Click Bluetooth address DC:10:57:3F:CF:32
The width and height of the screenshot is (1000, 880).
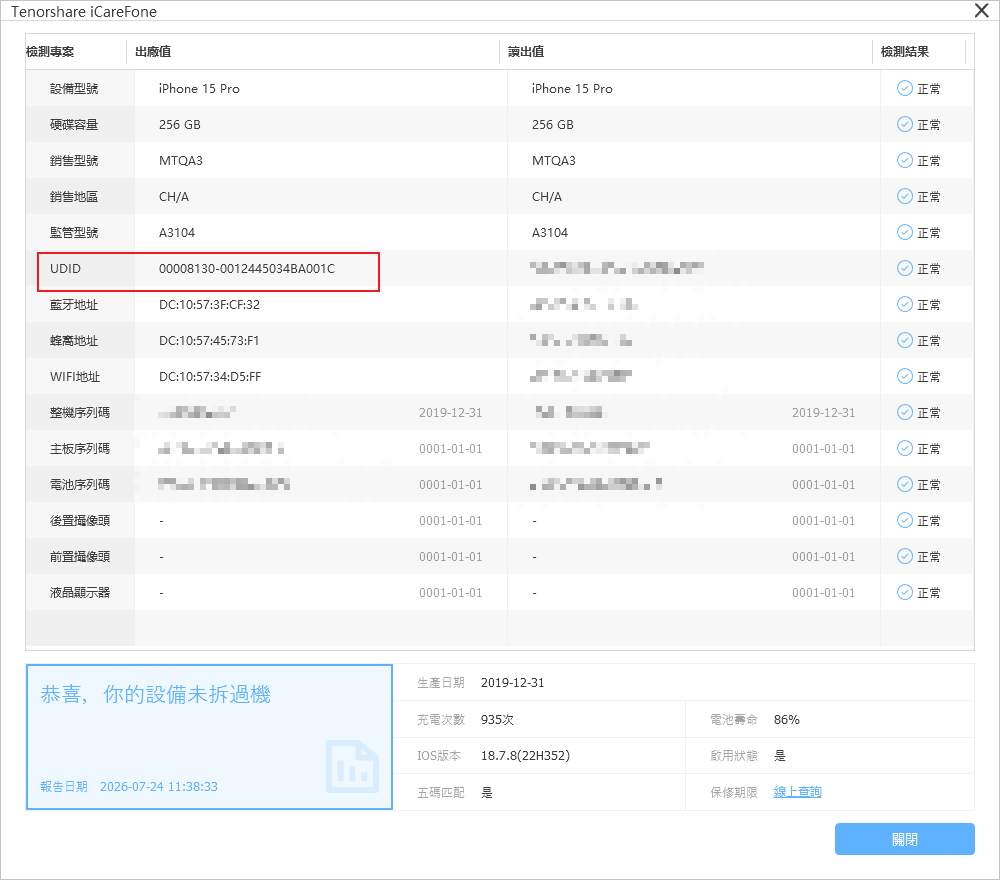click(x=209, y=305)
